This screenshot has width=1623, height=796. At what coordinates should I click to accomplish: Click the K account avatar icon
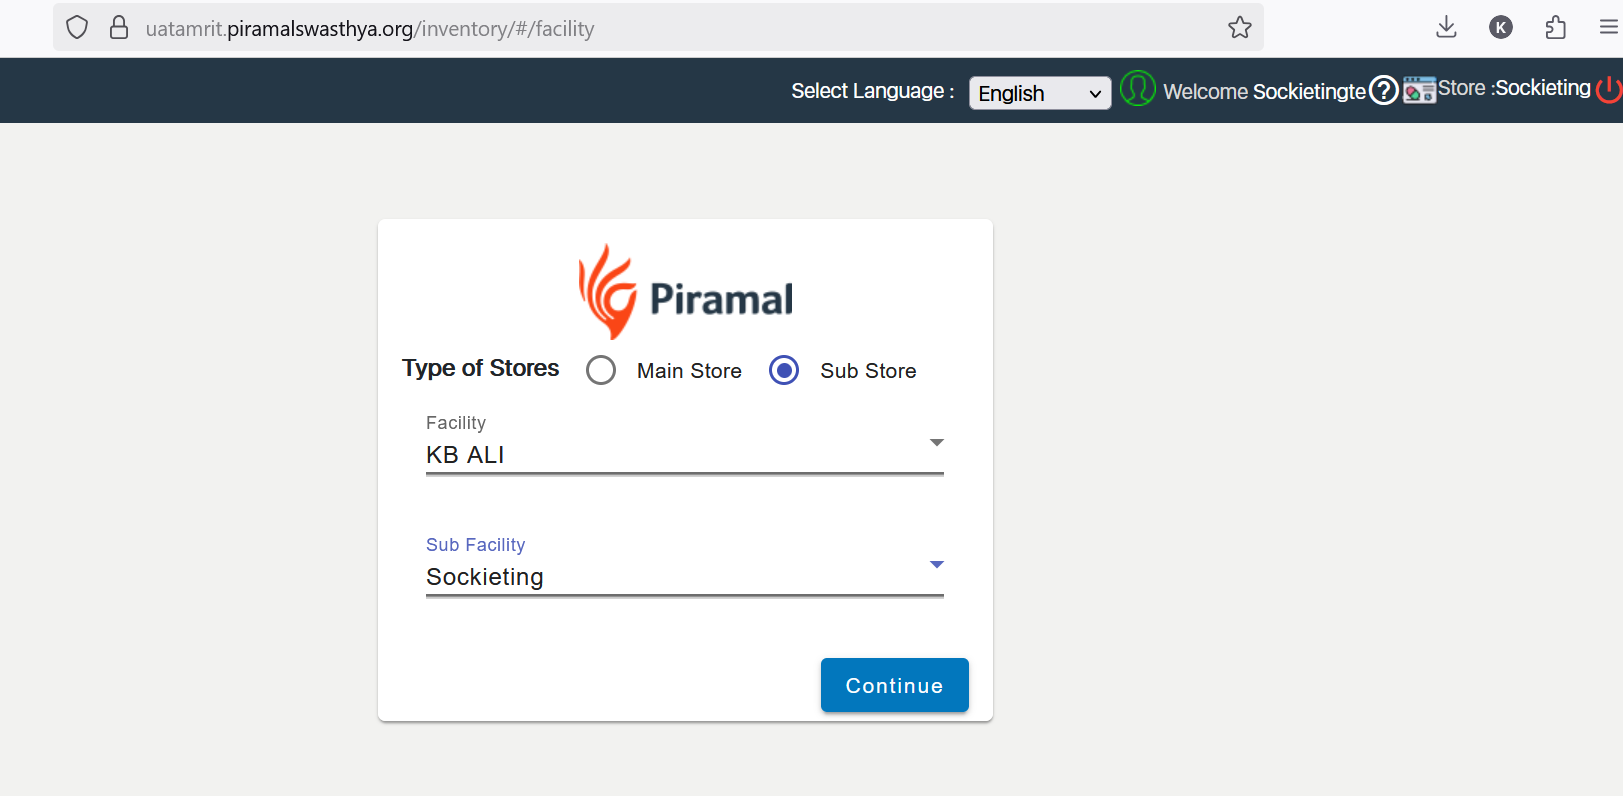pos(1500,28)
